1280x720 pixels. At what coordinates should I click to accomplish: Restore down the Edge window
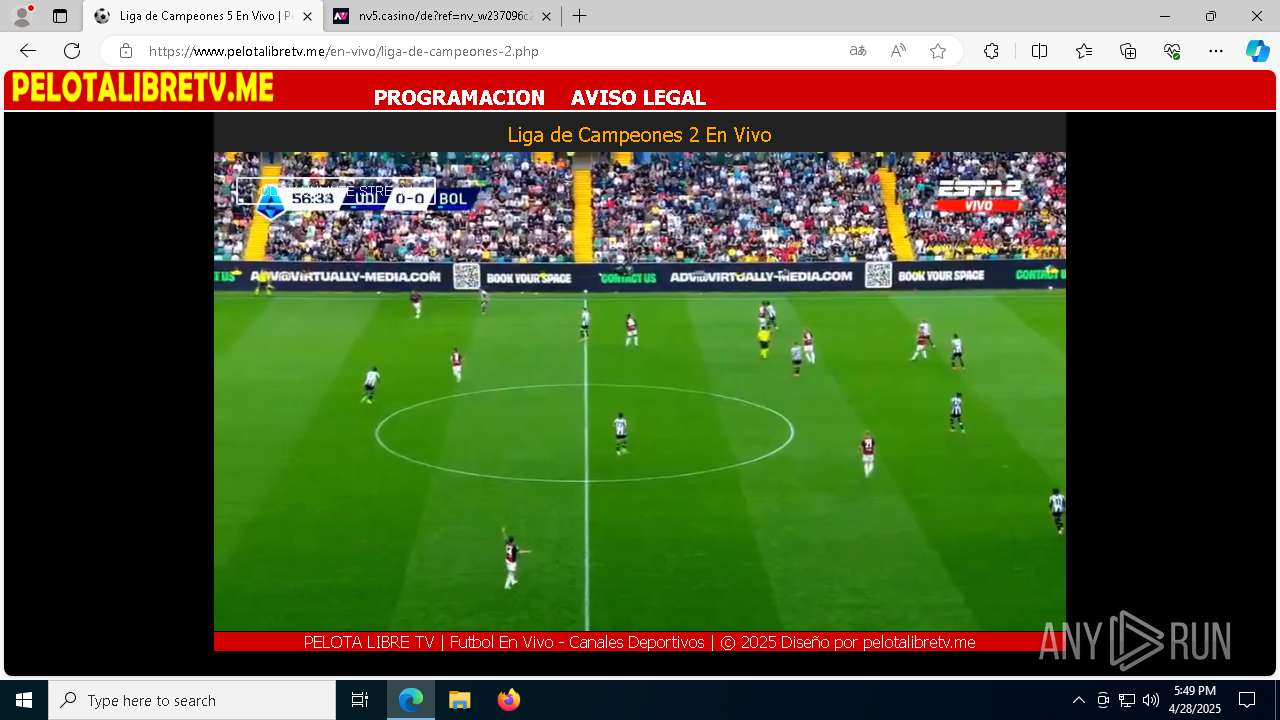point(1211,16)
